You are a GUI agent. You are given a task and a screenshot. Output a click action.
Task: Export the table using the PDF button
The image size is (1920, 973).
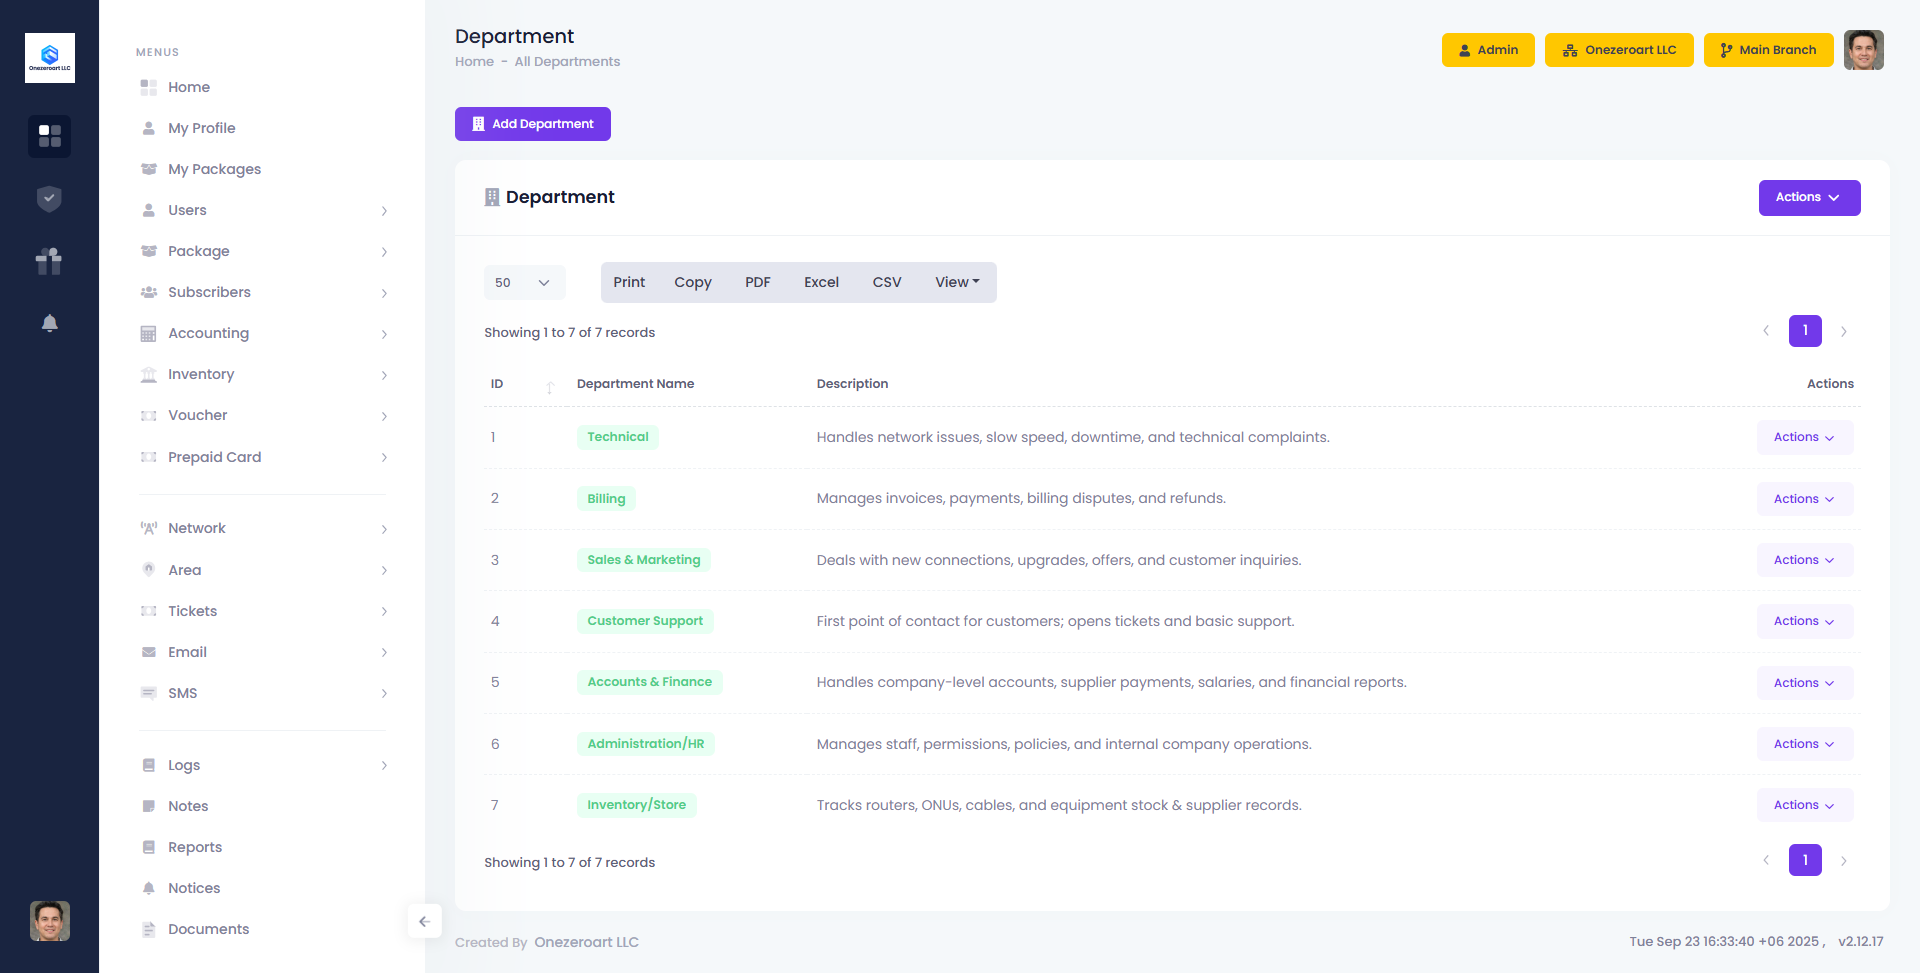757,283
